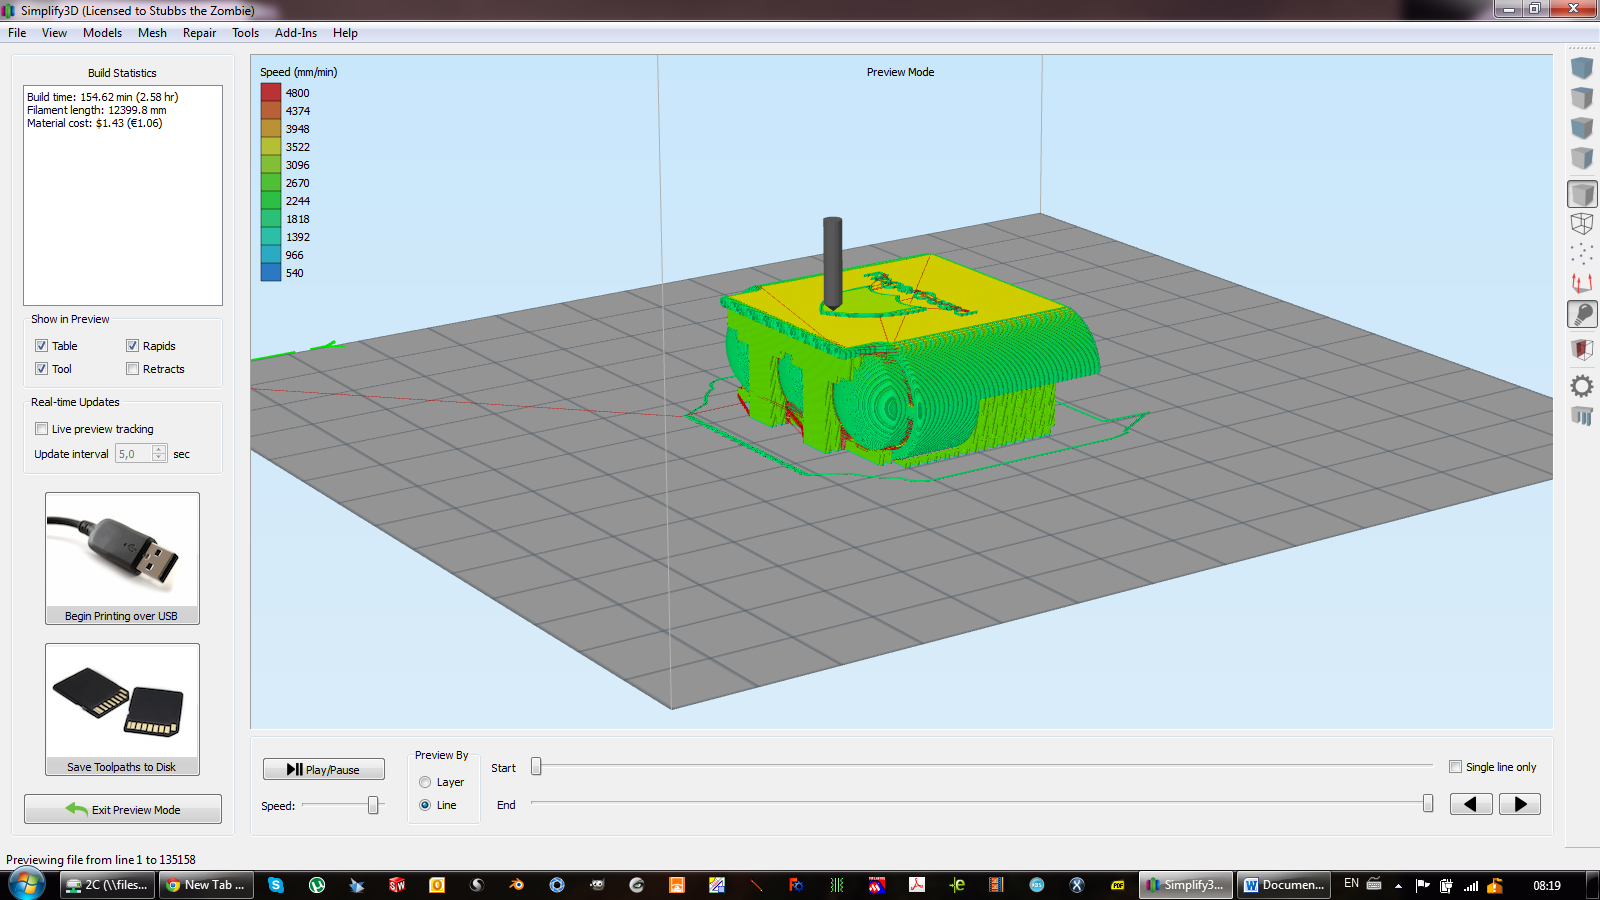
Task: Uncheck the Rapids preview checkbox
Action: pos(132,346)
